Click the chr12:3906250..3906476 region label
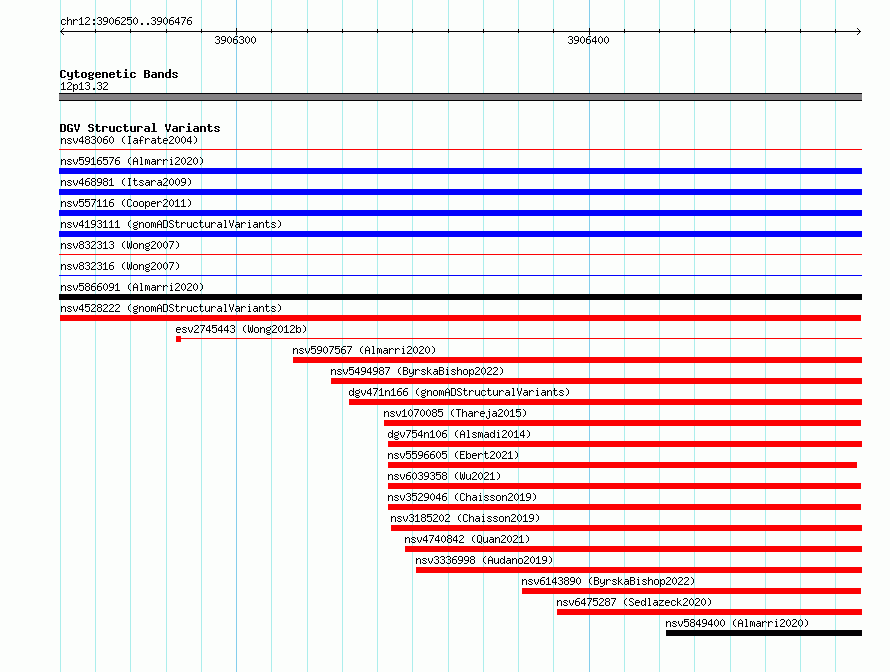Image resolution: width=890 pixels, height=672 pixels. click(126, 22)
